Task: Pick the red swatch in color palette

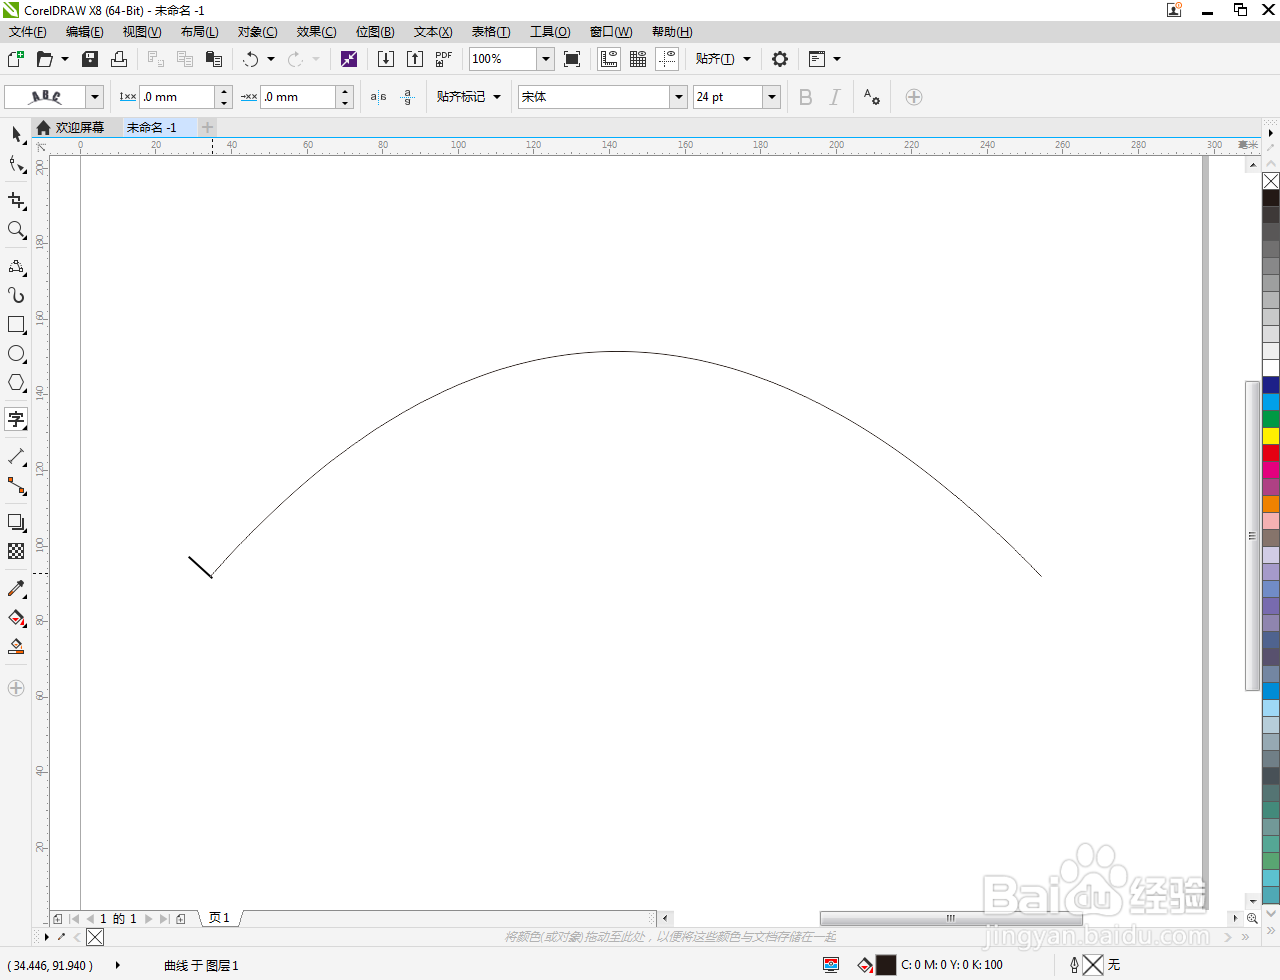Action: [1271, 453]
